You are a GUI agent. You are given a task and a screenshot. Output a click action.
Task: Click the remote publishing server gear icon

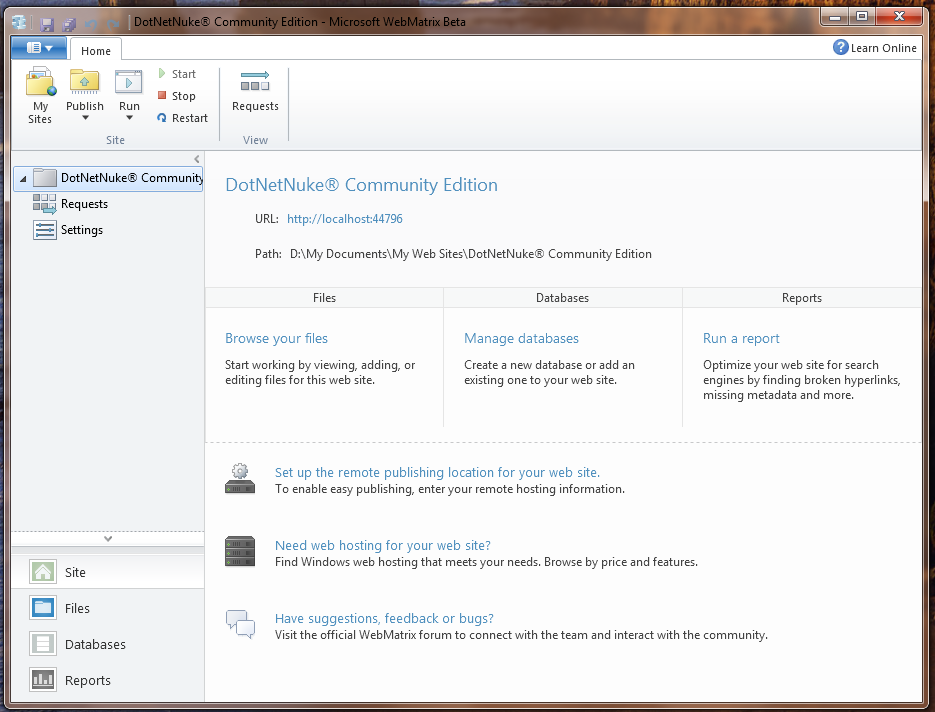(240, 478)
